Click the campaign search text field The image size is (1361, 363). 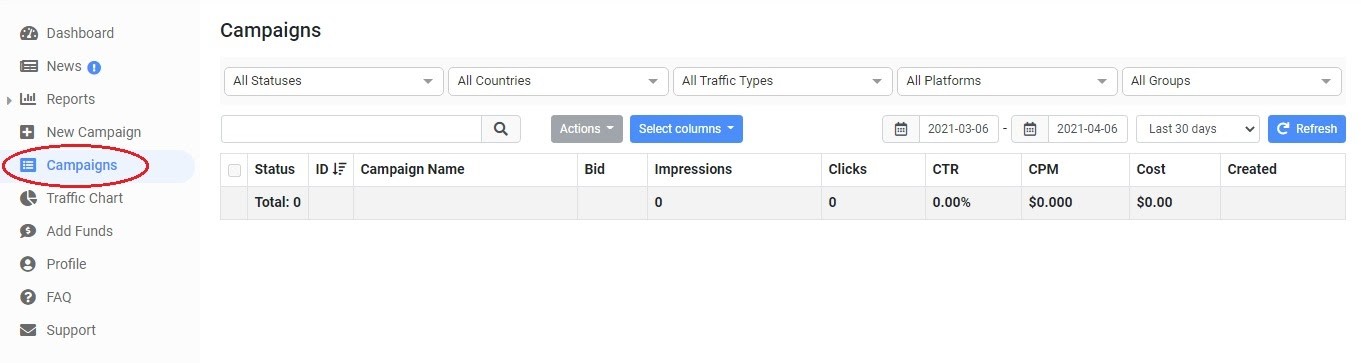click(x=352, y=129)
